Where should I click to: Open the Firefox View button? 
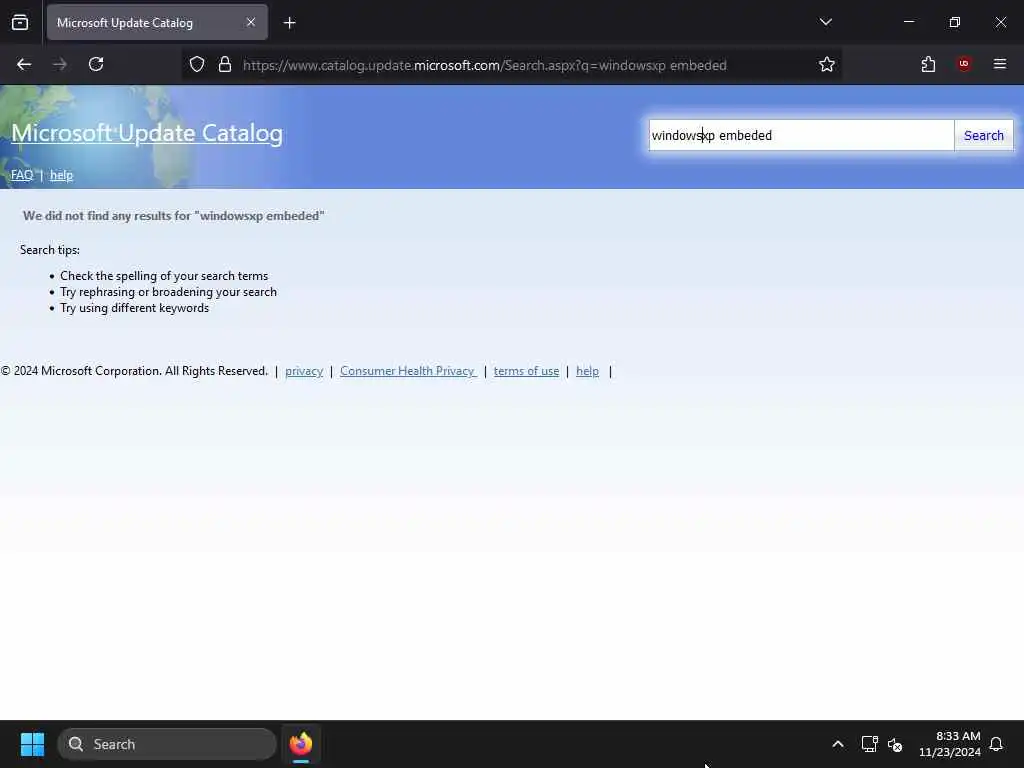[x=20, y=22]
